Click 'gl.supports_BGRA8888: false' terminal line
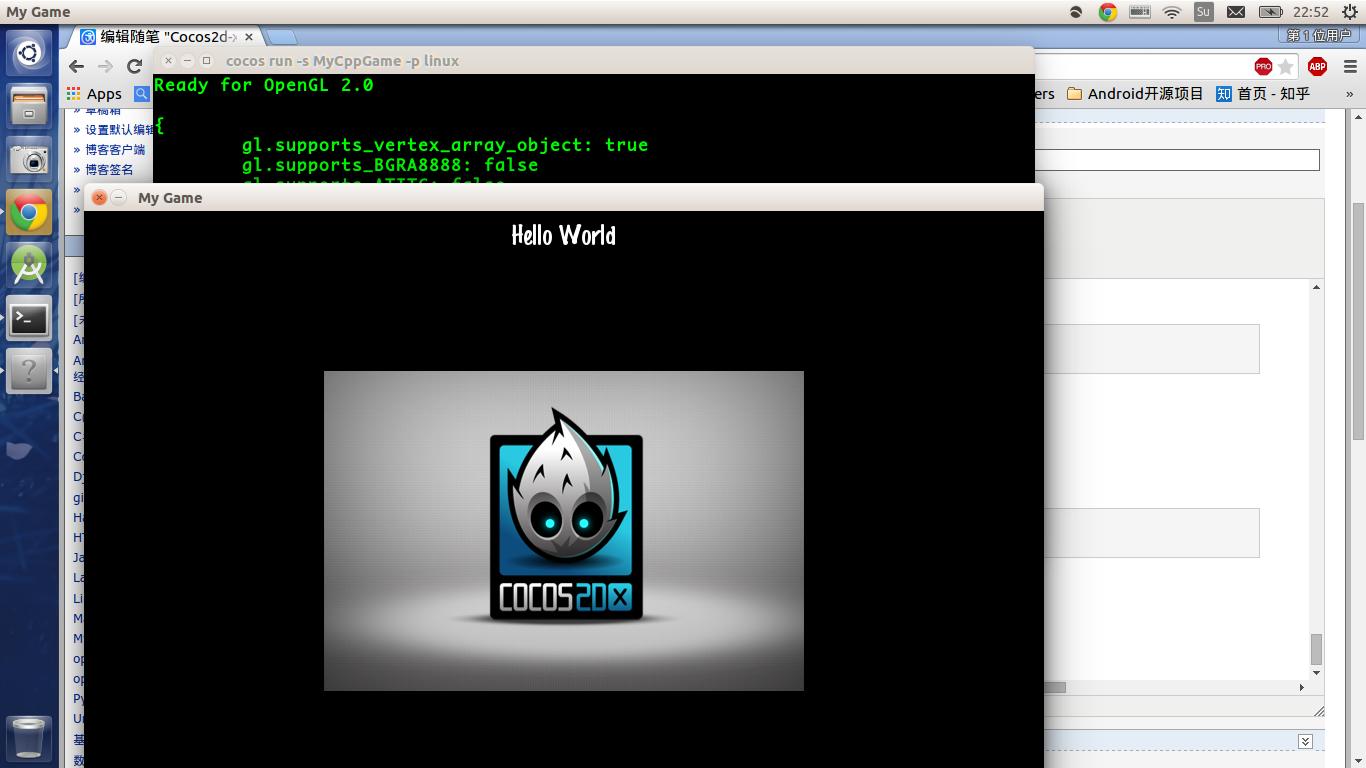Screen dimensions: 1366x768 390,165
